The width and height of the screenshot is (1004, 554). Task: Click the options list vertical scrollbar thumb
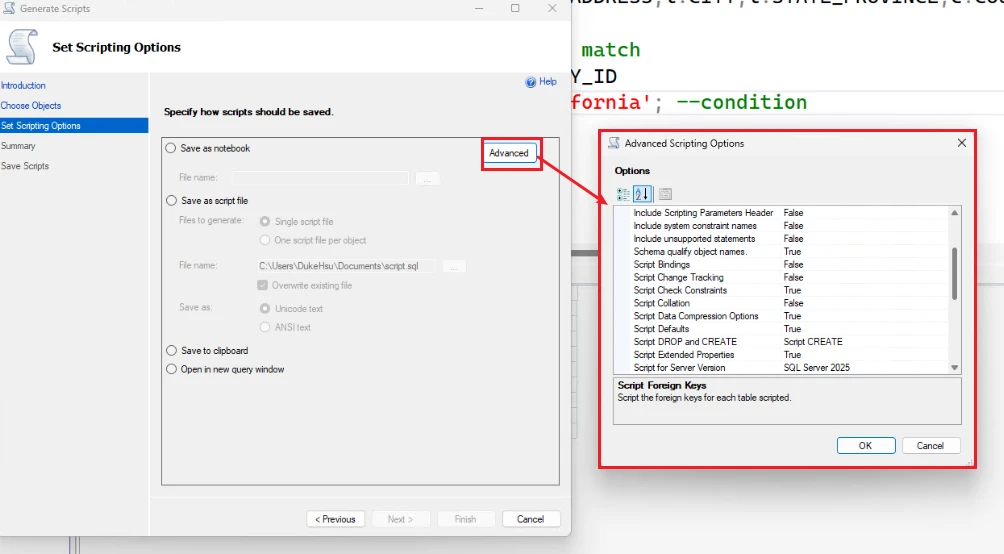954,272
